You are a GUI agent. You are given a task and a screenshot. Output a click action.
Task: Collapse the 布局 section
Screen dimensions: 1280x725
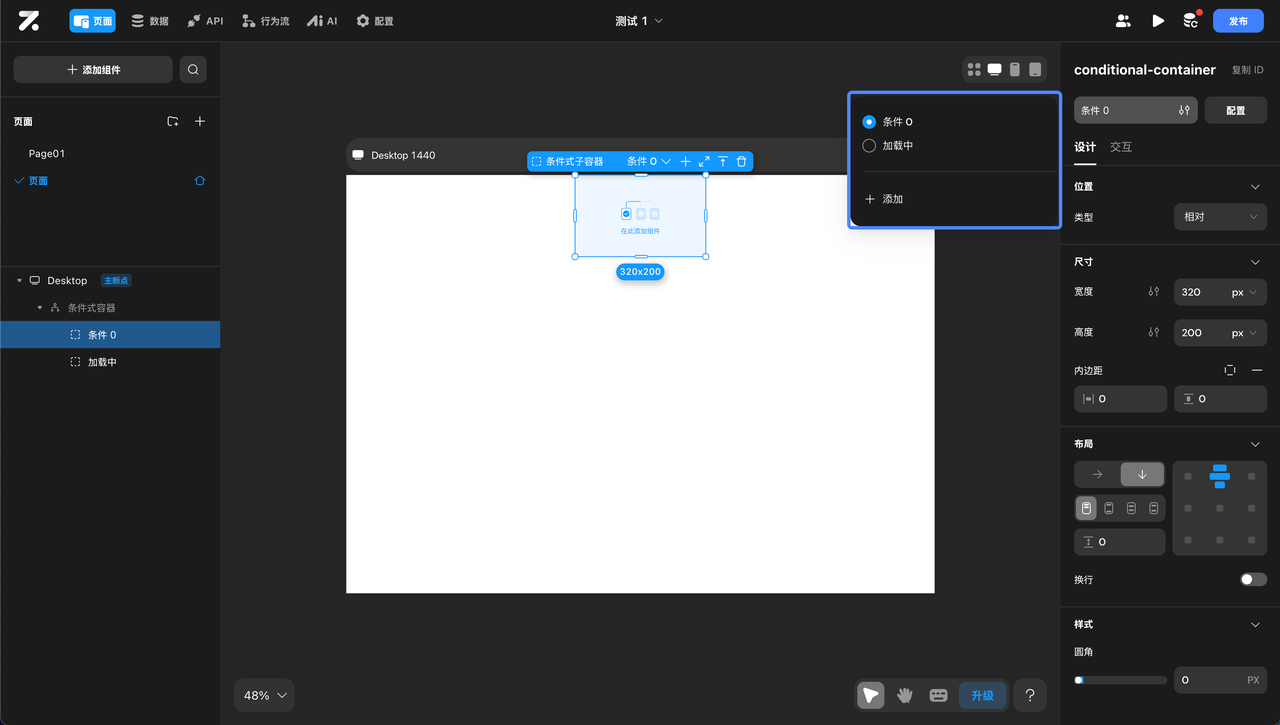(1256, 444)
